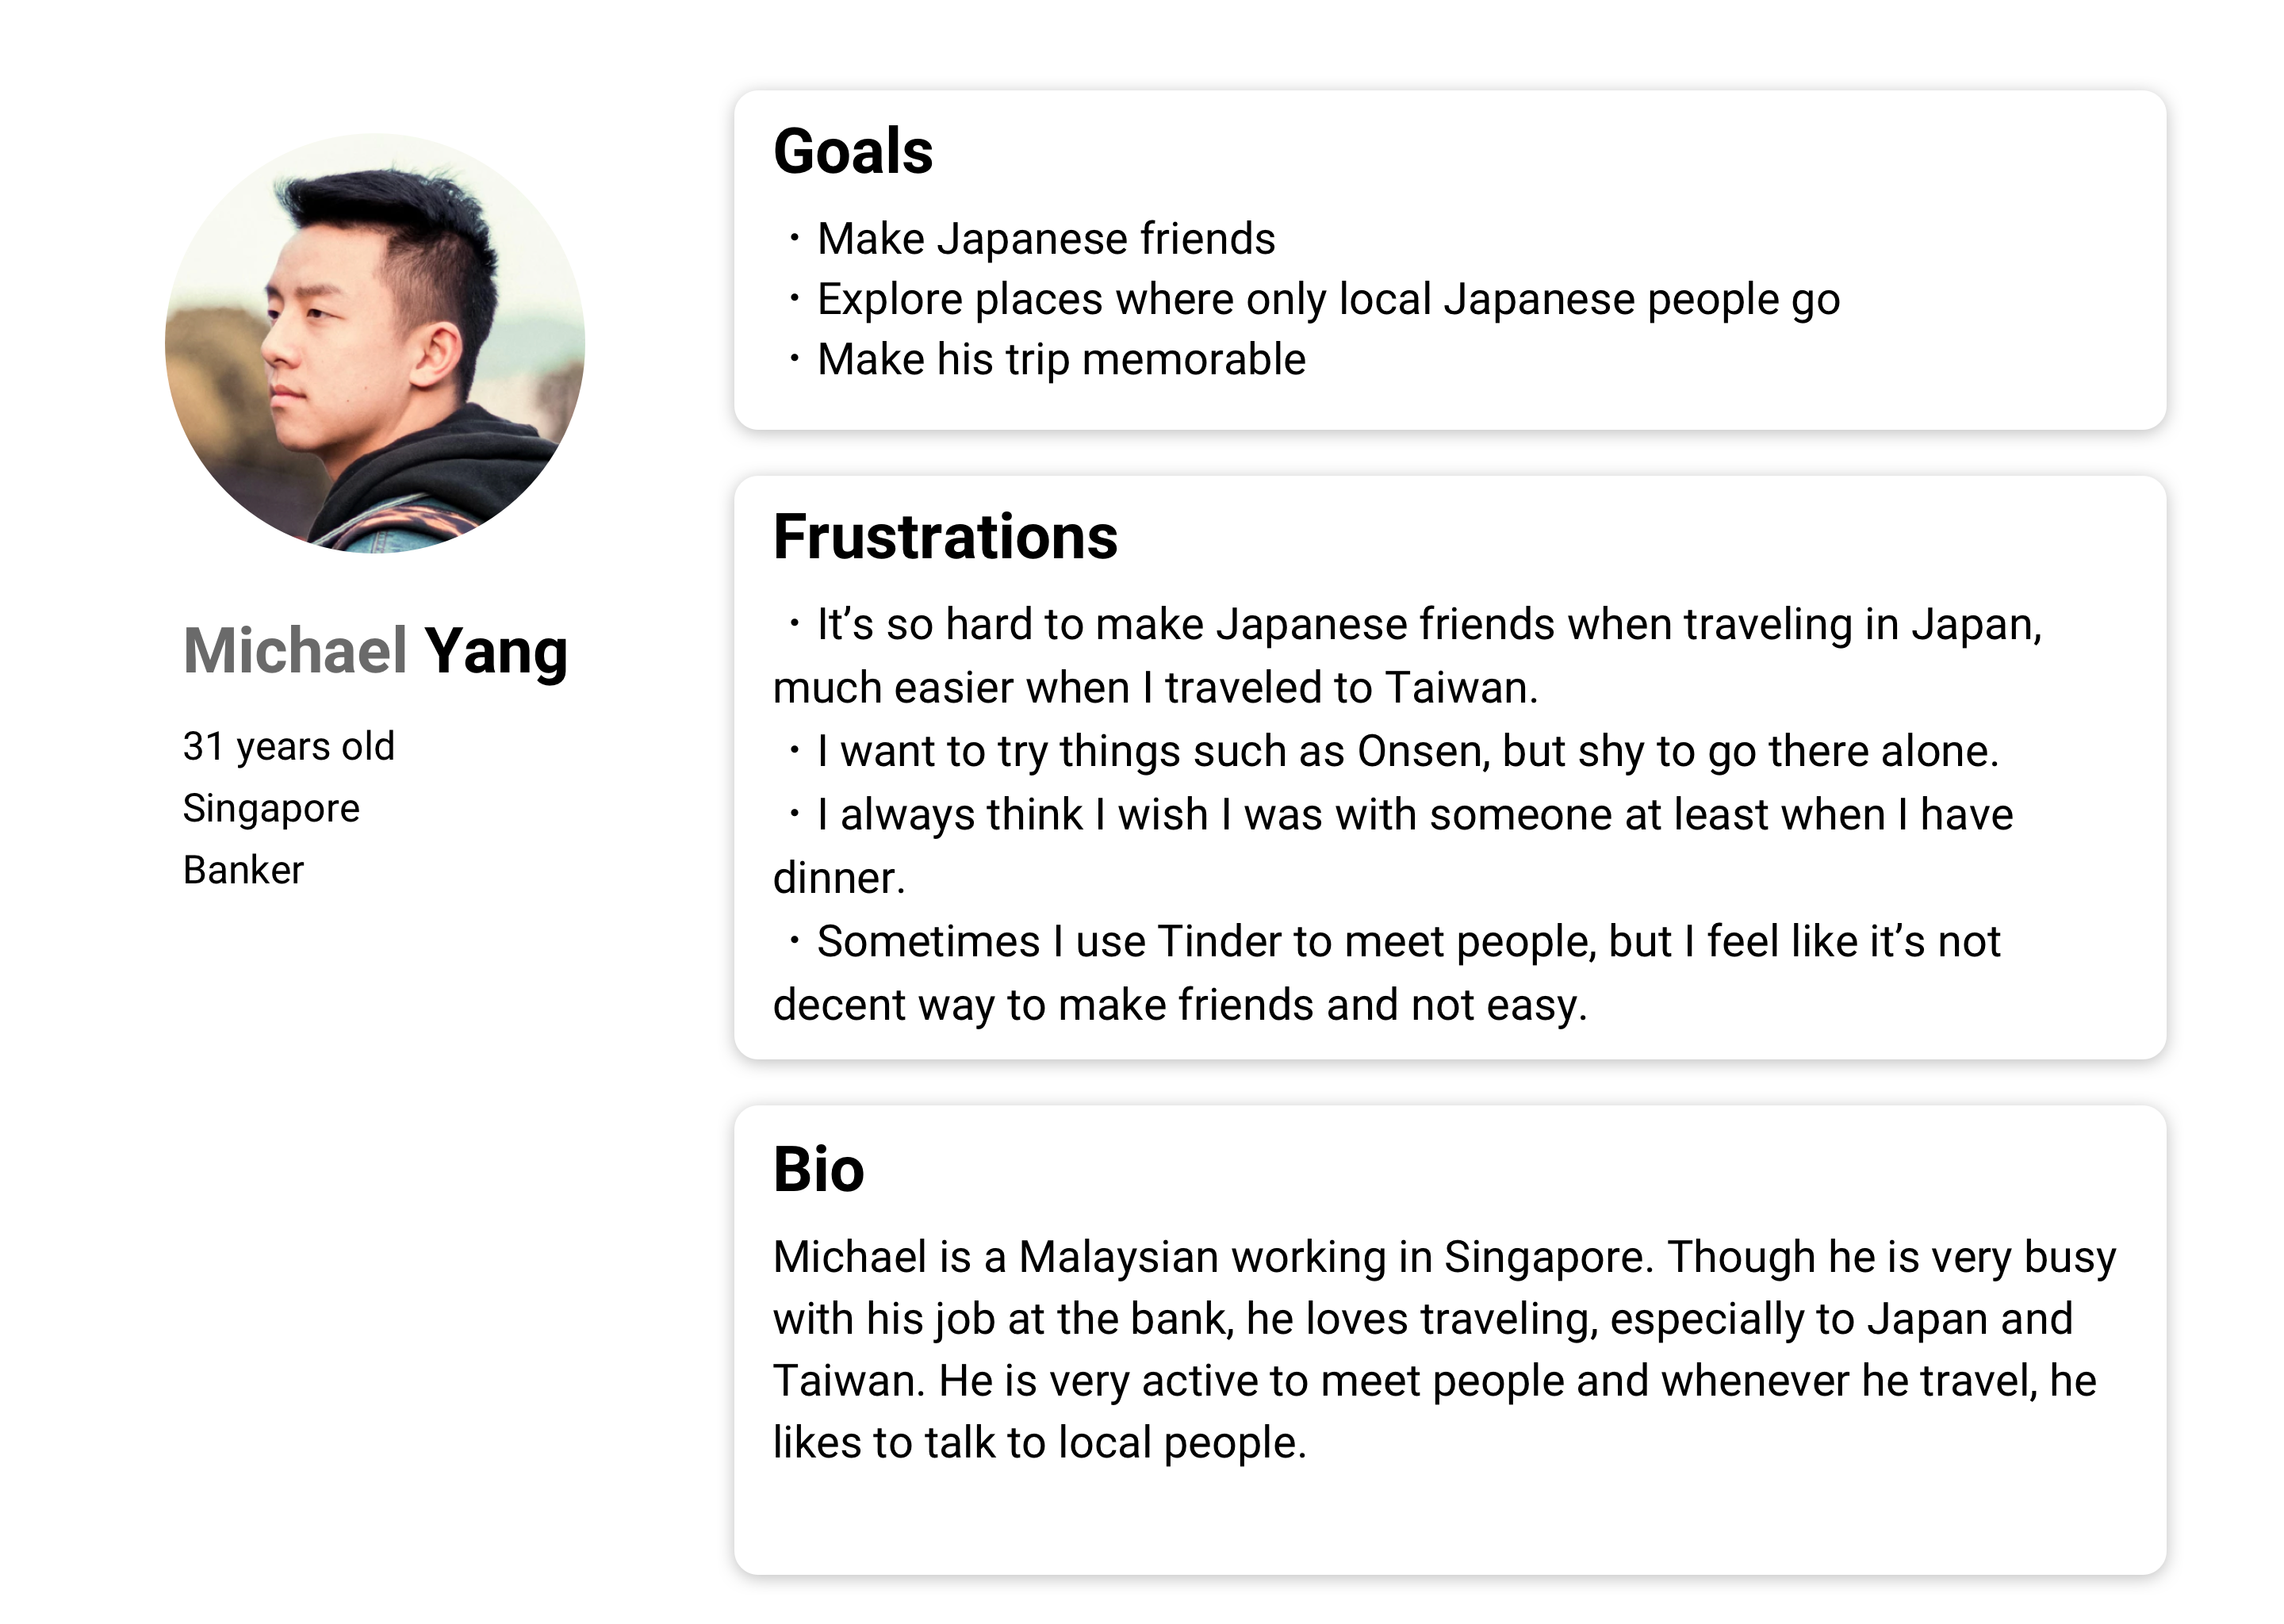Click the "Goals" card heading
The height and width of the screenshot is (1624, 2284).
click(x=853, y=152)
